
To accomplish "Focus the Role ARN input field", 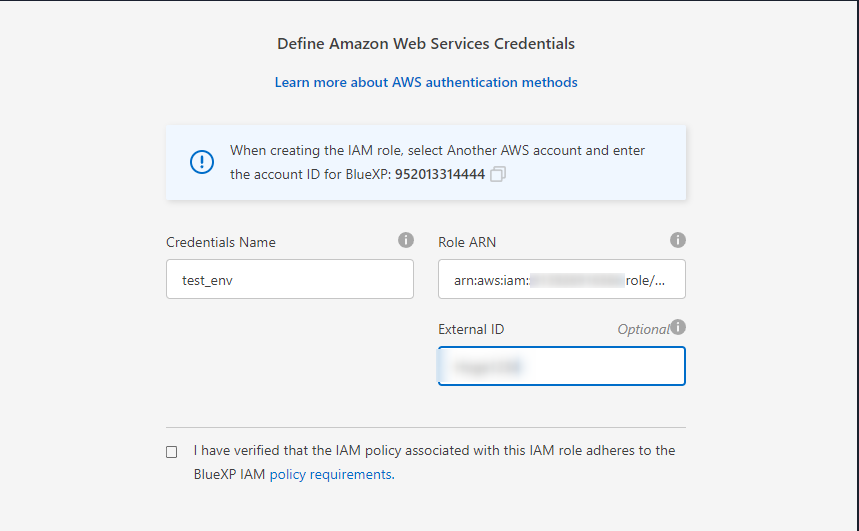I will pyautogui.click(x=562, y=279).
